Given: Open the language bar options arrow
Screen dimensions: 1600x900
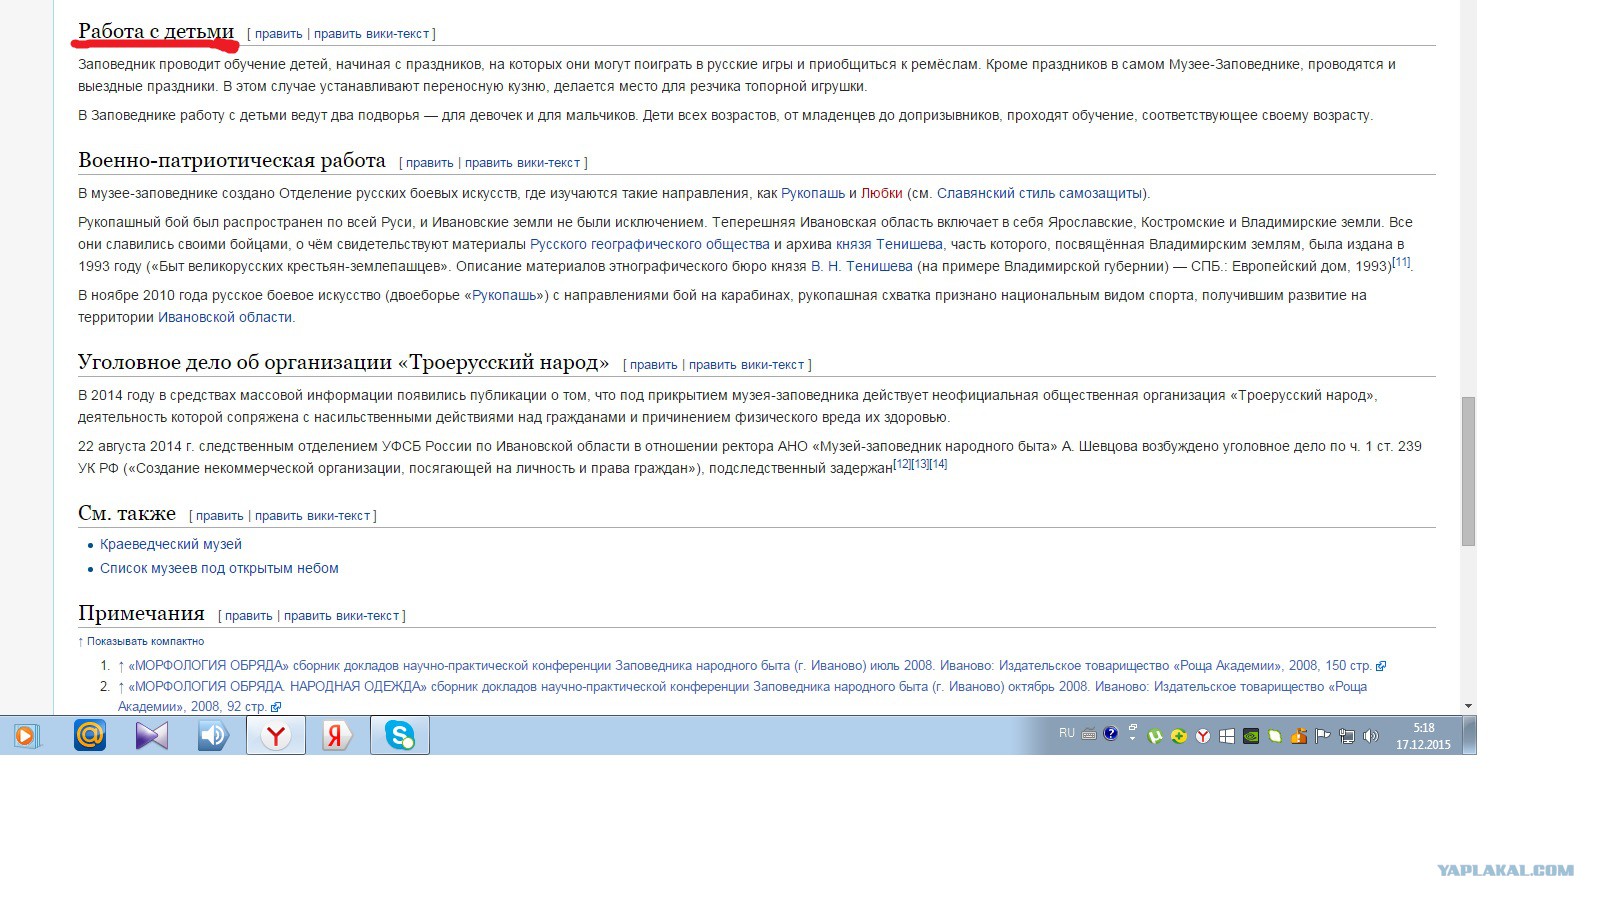Looking at the screenshot, I should [1132, 739].
